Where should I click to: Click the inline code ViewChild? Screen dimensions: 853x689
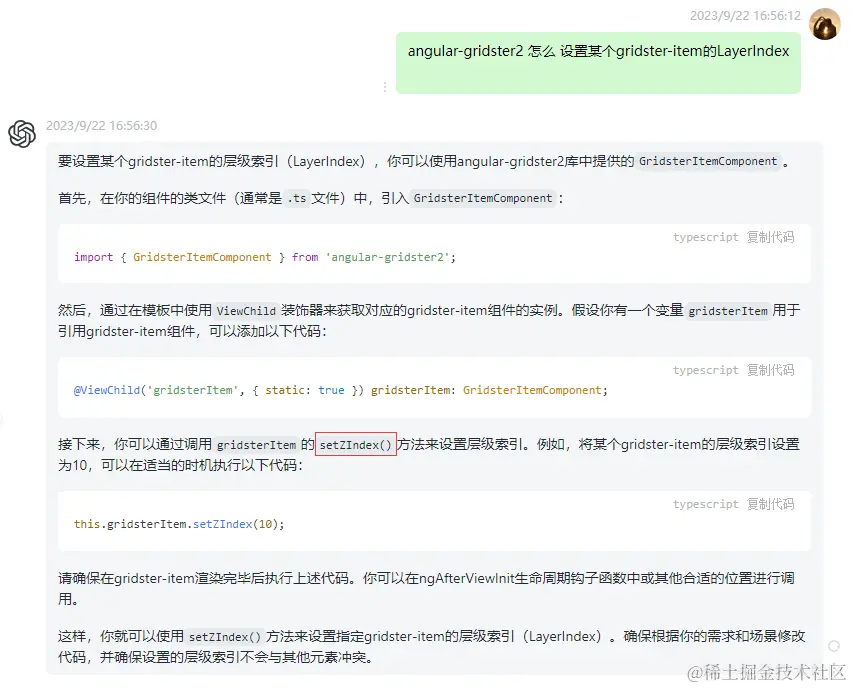click(246, 311)
